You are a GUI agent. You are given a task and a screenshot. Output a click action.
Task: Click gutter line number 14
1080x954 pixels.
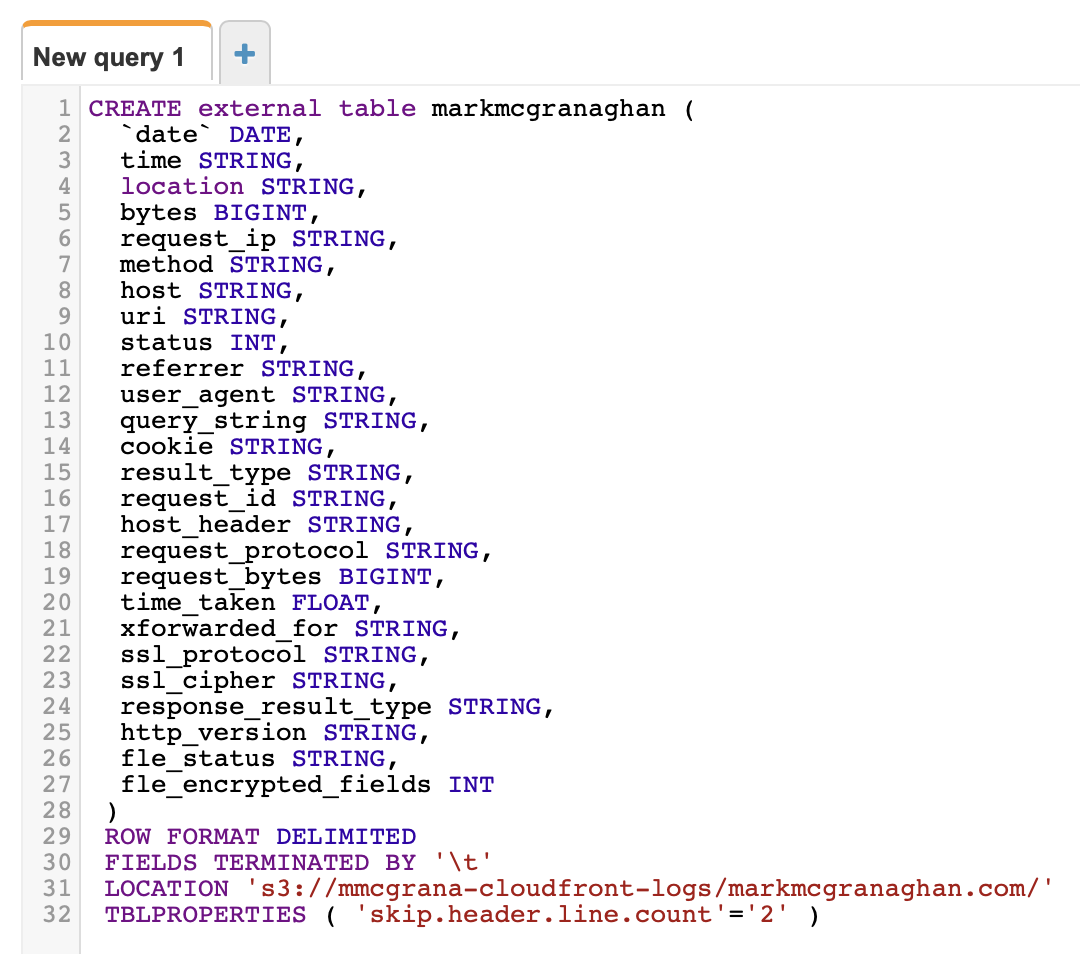(x=57, y=446)
